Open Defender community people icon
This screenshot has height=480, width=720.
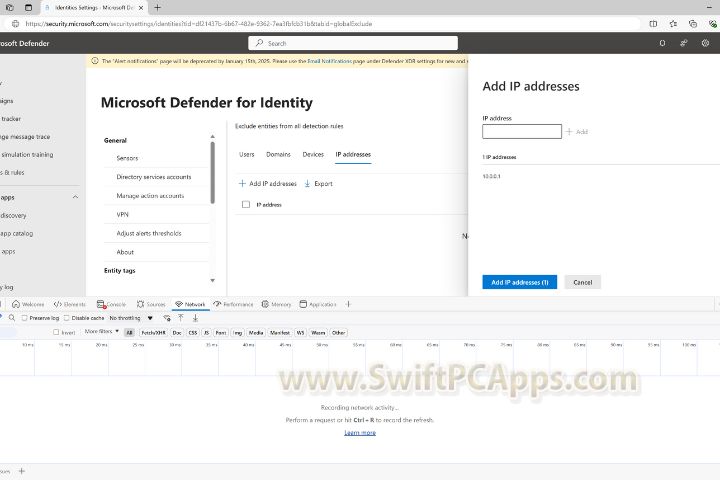[684, 43]
